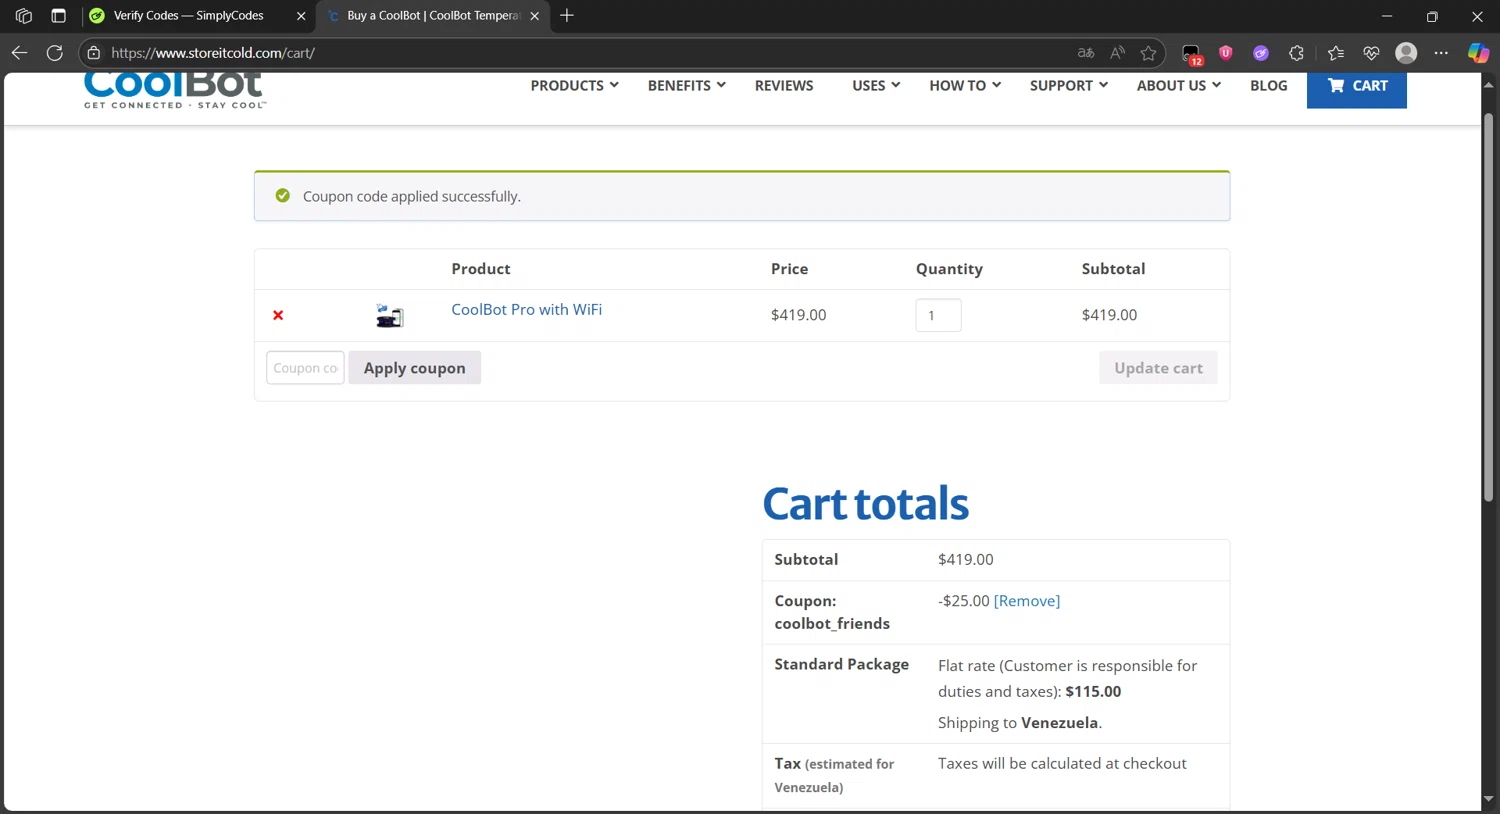
Task: Open browser essentials heart icon
Action: pyautogui.click(x=1371, y=53)
